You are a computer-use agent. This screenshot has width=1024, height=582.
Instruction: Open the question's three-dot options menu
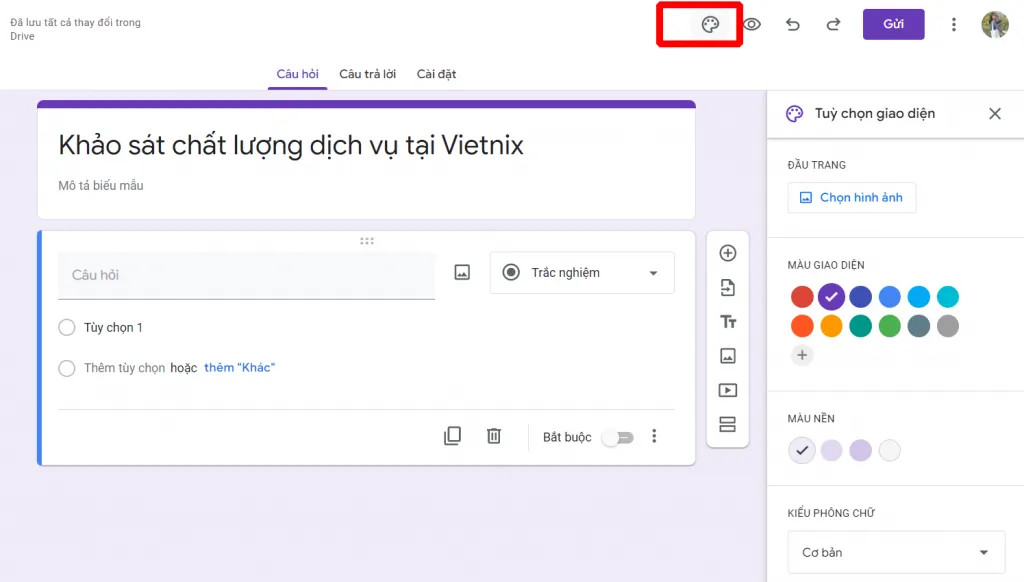tap(654, 436)
